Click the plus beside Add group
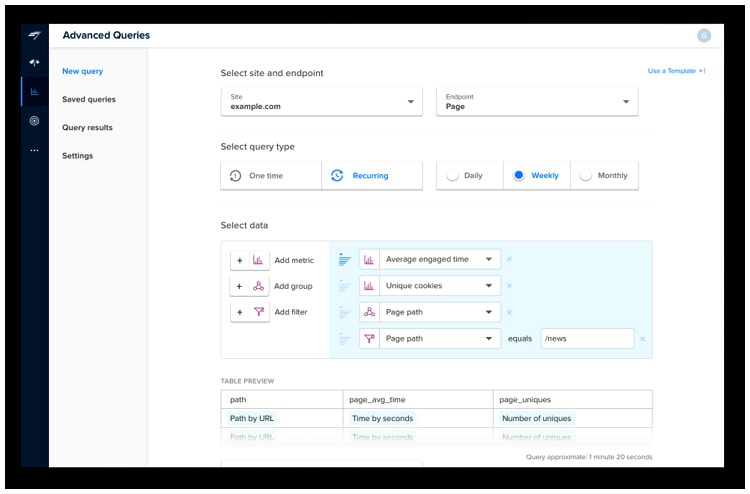 point(240,286)
